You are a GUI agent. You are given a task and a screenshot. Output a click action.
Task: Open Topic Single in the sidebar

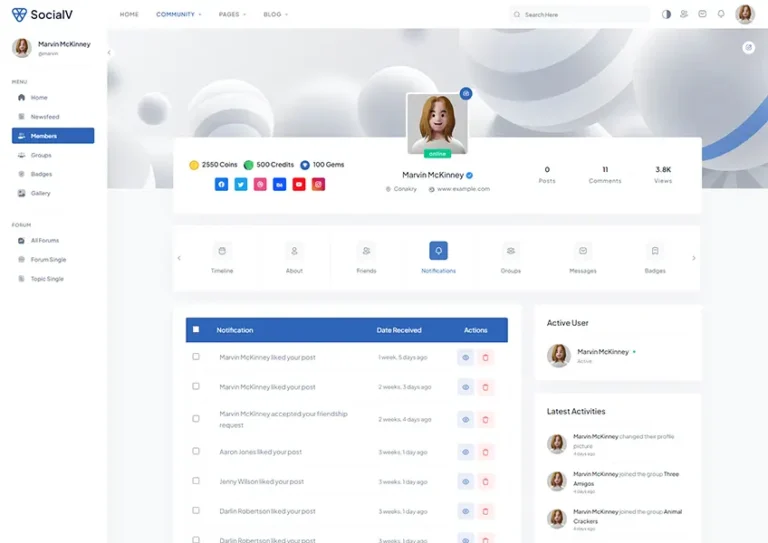pyautogui.click(x=53, y=279)
